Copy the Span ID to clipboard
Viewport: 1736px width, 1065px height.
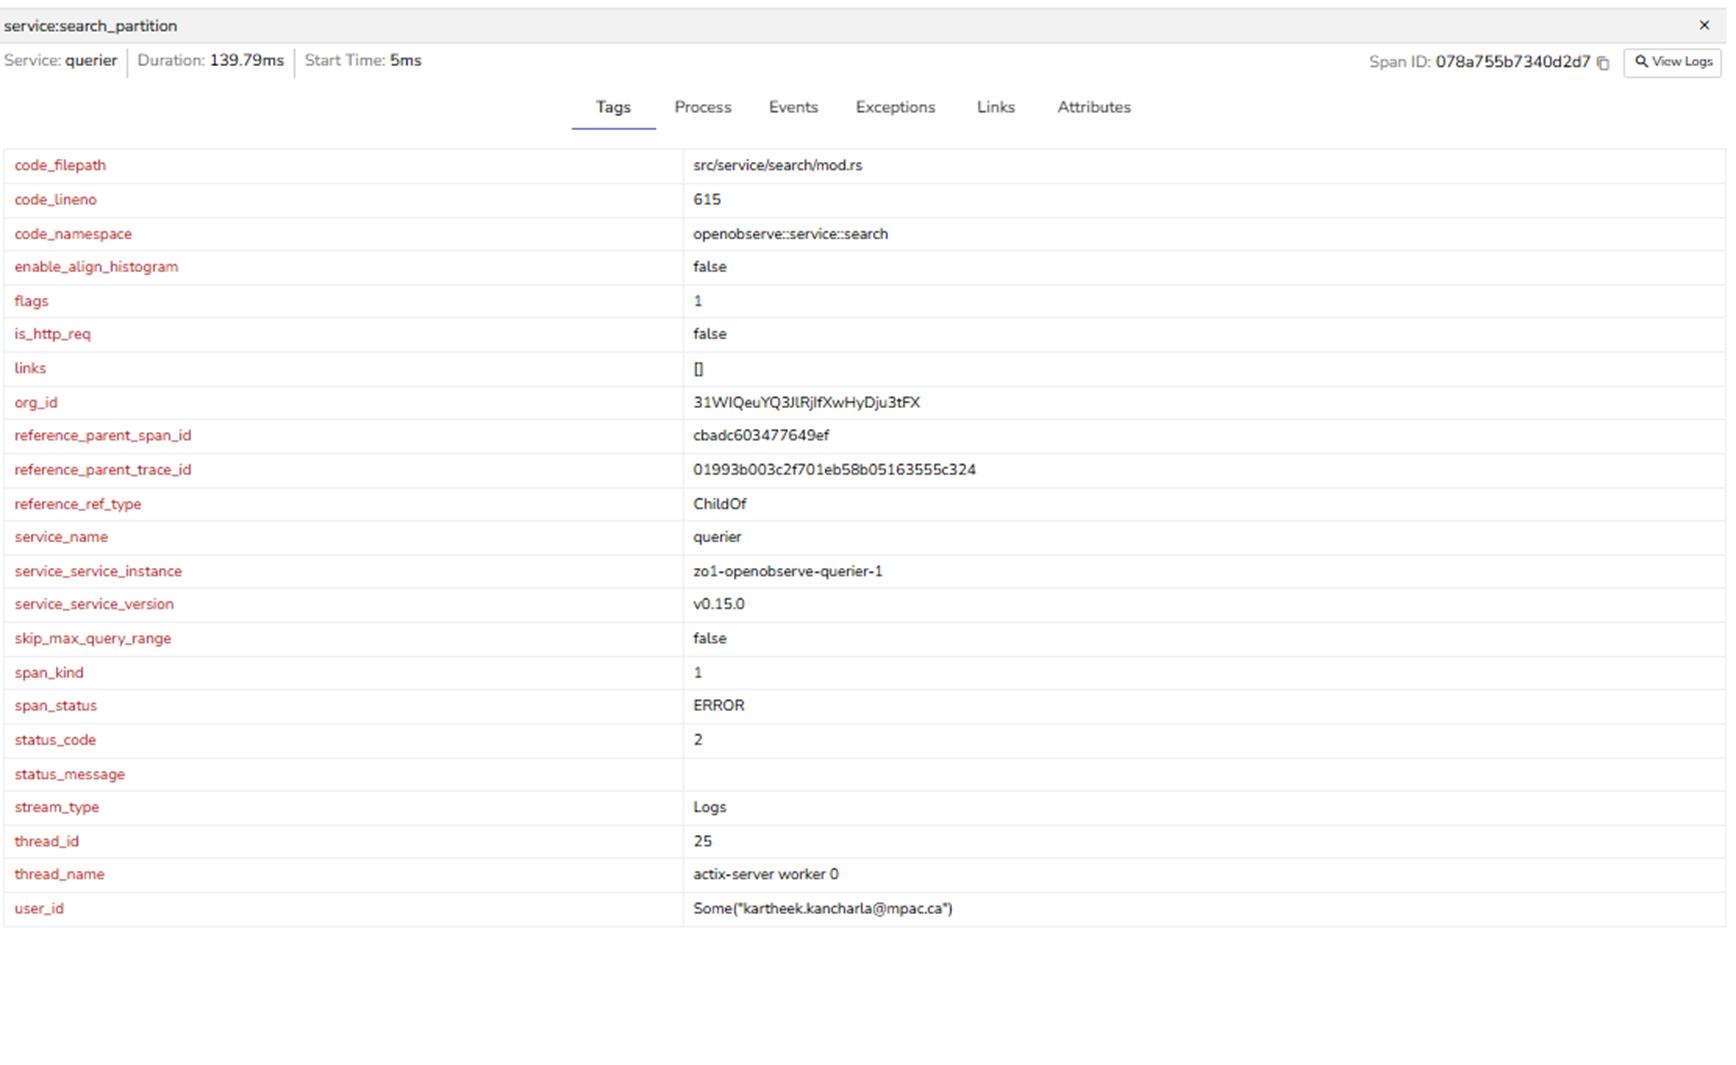pos(1603,63)
